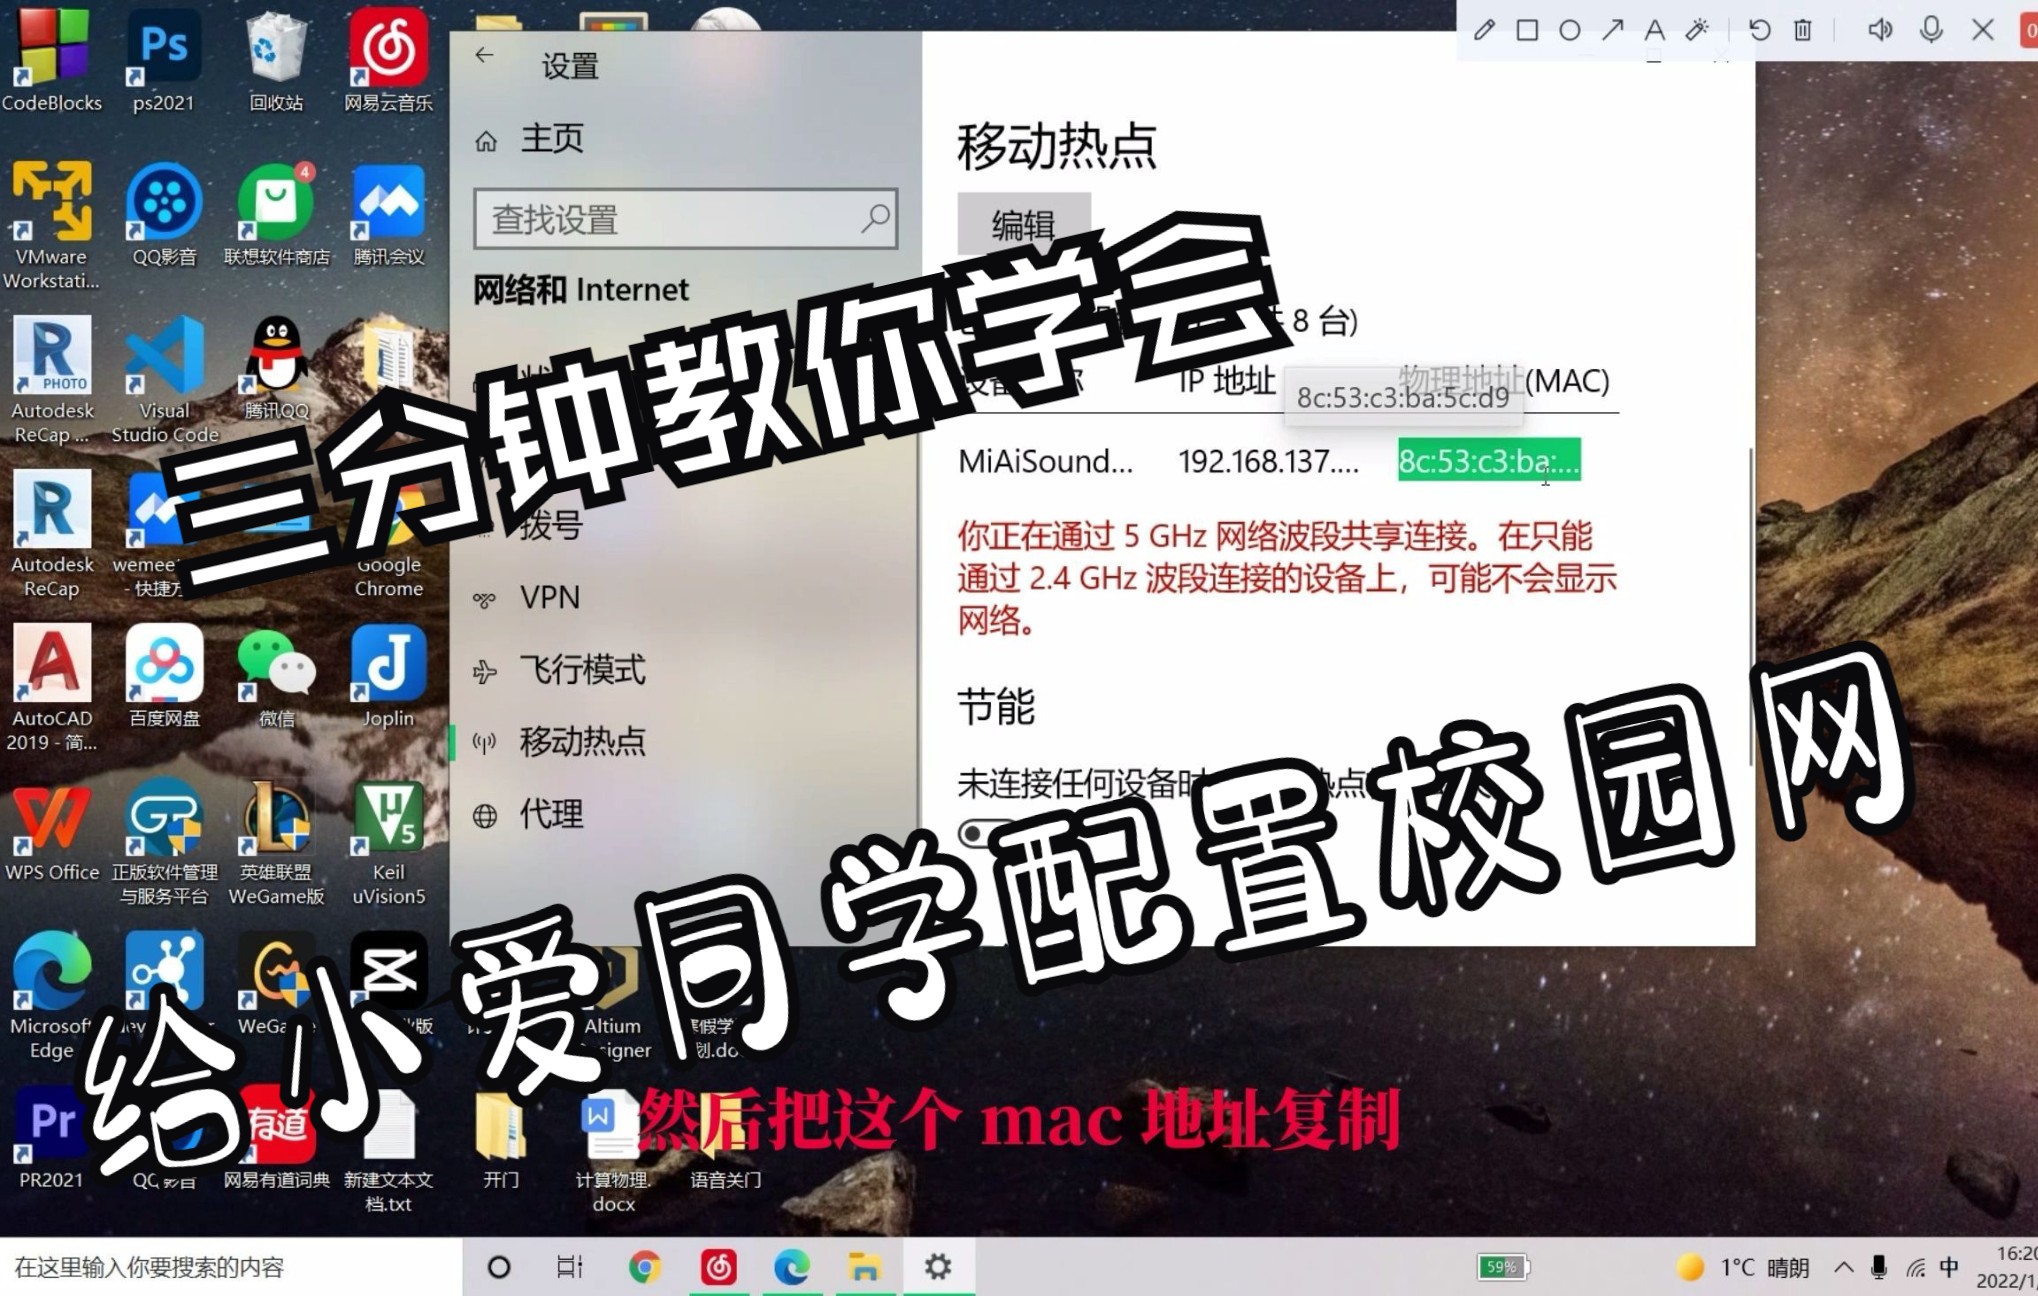This screenshot has width=2038, height=1296.
Task: Expand VPN settings section
Action: click(548, 596)
